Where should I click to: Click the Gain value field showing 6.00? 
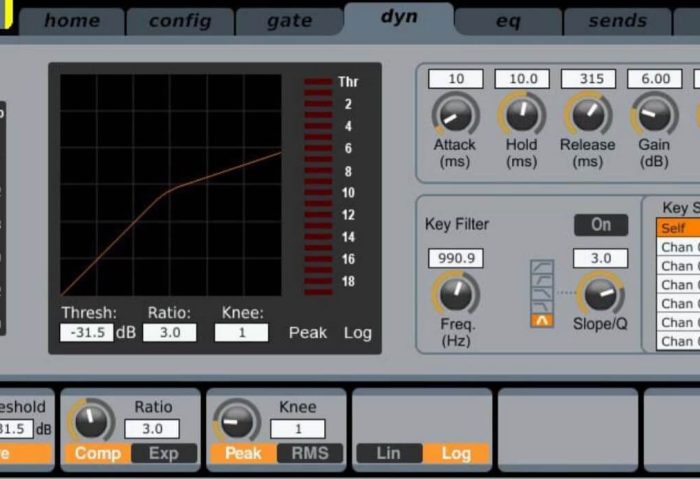(654, 79)
